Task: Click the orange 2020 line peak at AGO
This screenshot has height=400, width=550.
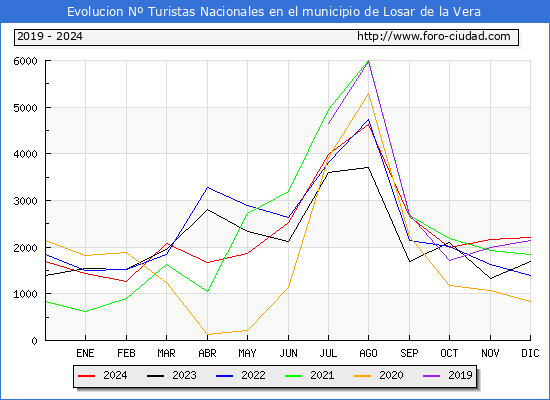Action: (x=368, y=93)
